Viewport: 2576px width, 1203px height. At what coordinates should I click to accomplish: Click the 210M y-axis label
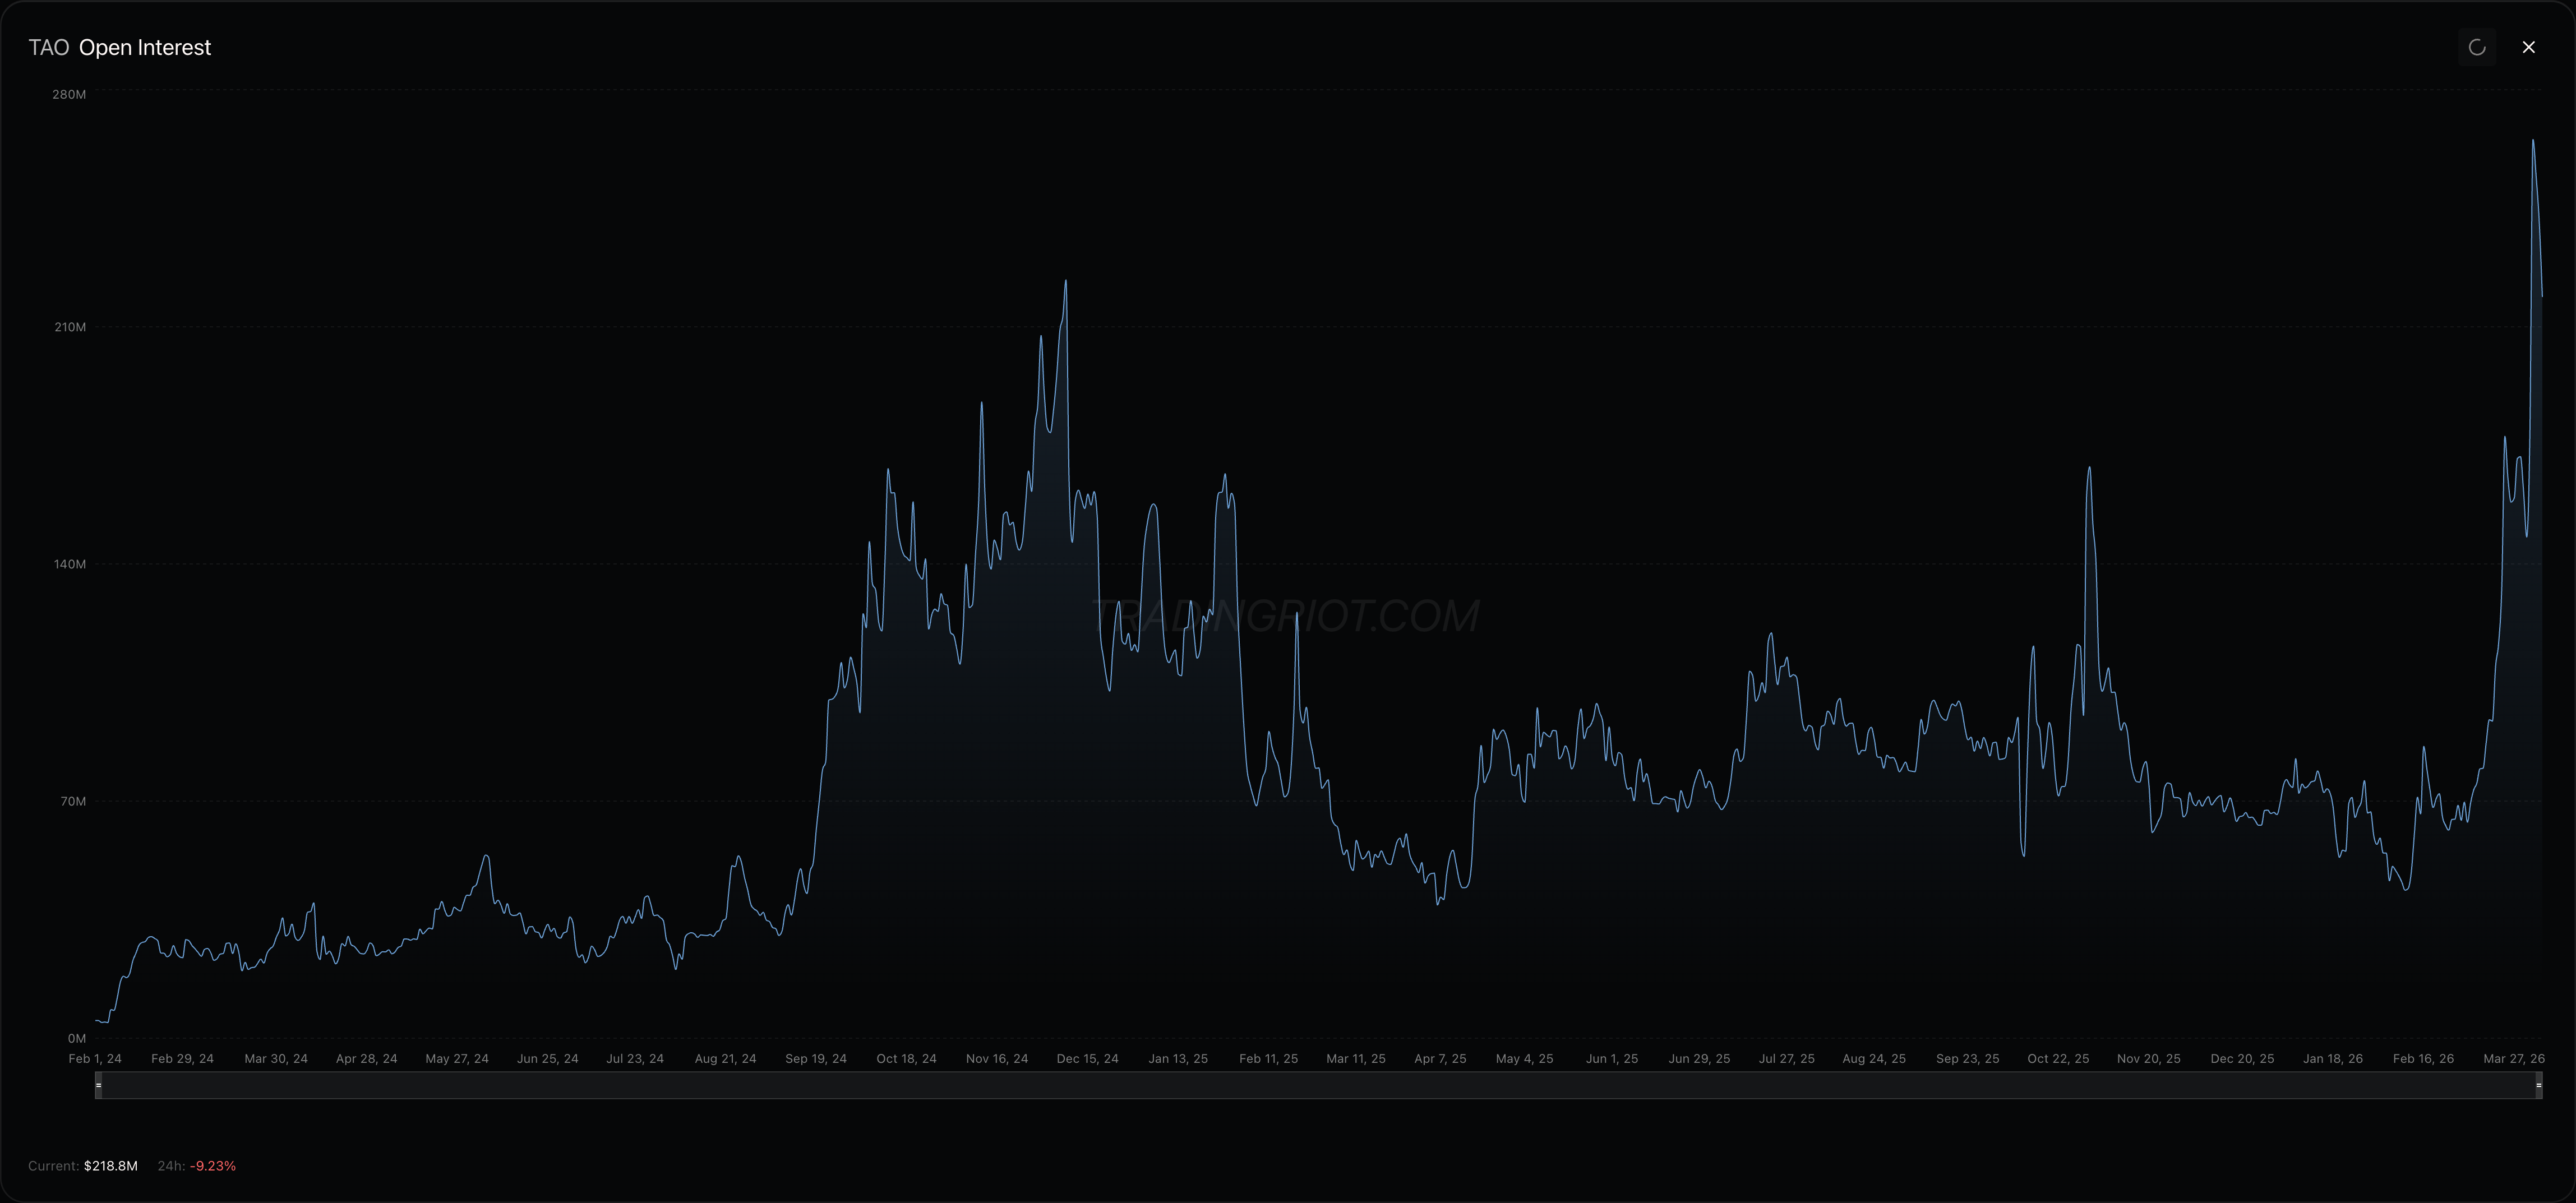[x=70, y=327]
